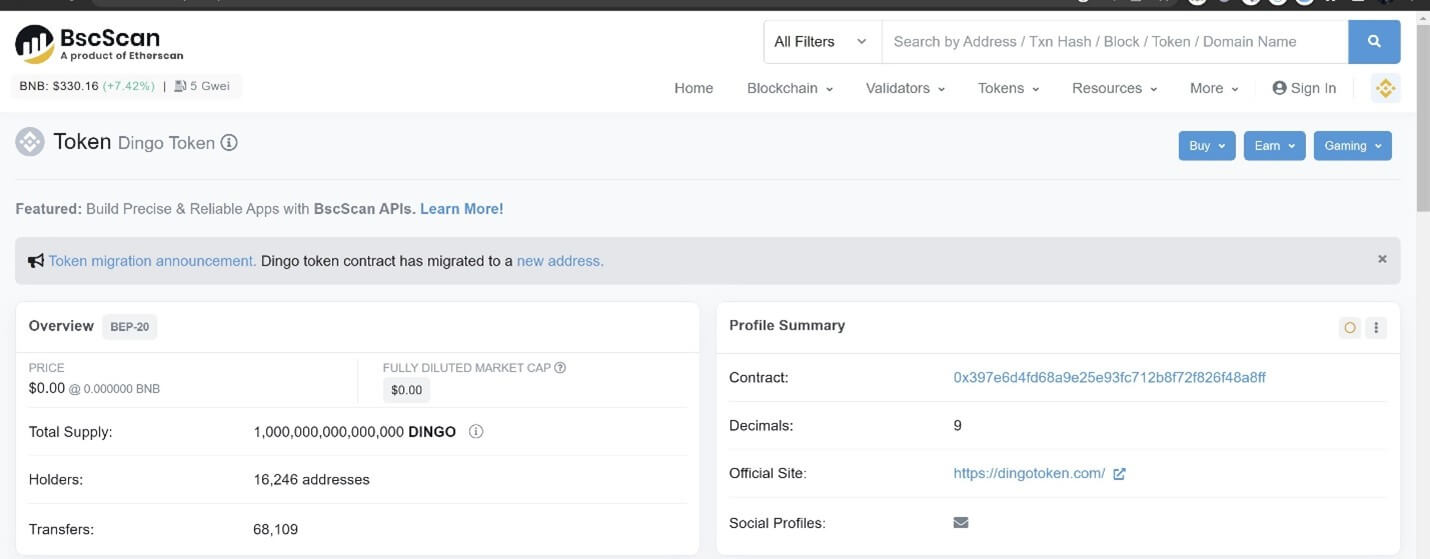Screen dimensions: 1430x559
Task: Click the email envelope social profile icon
Action: 961,522
